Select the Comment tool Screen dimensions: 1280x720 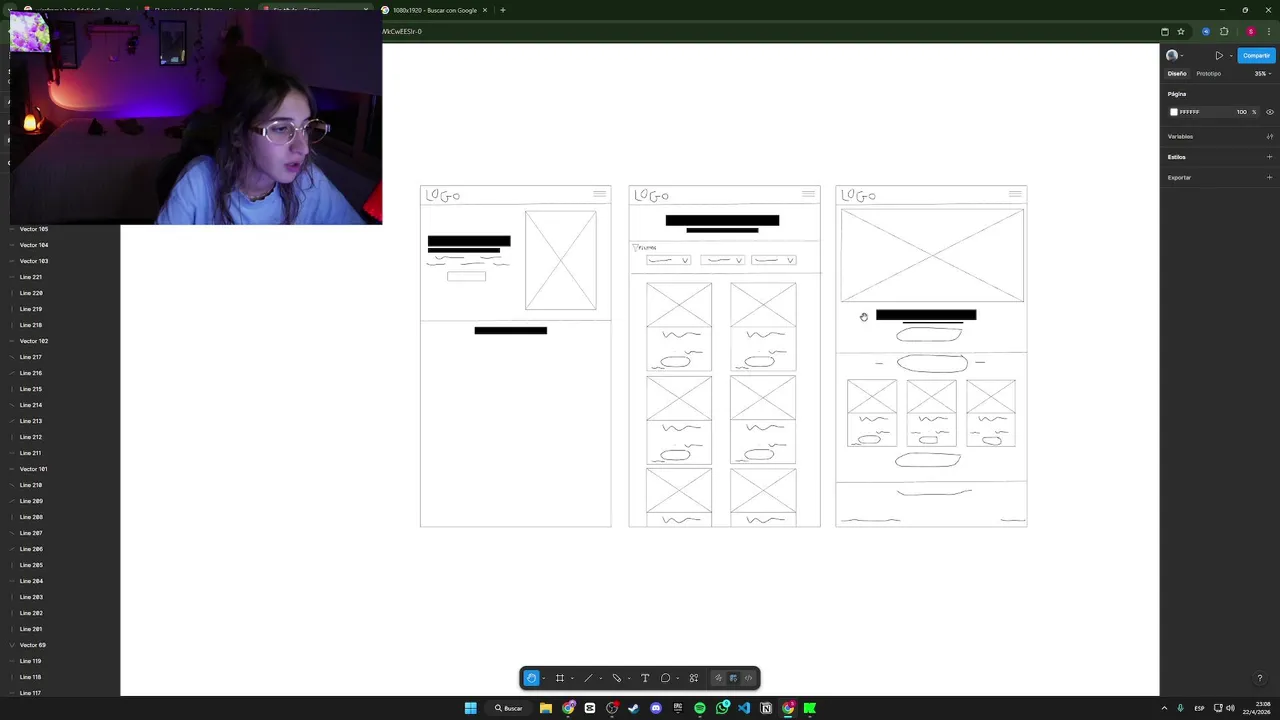coord(665,678)
